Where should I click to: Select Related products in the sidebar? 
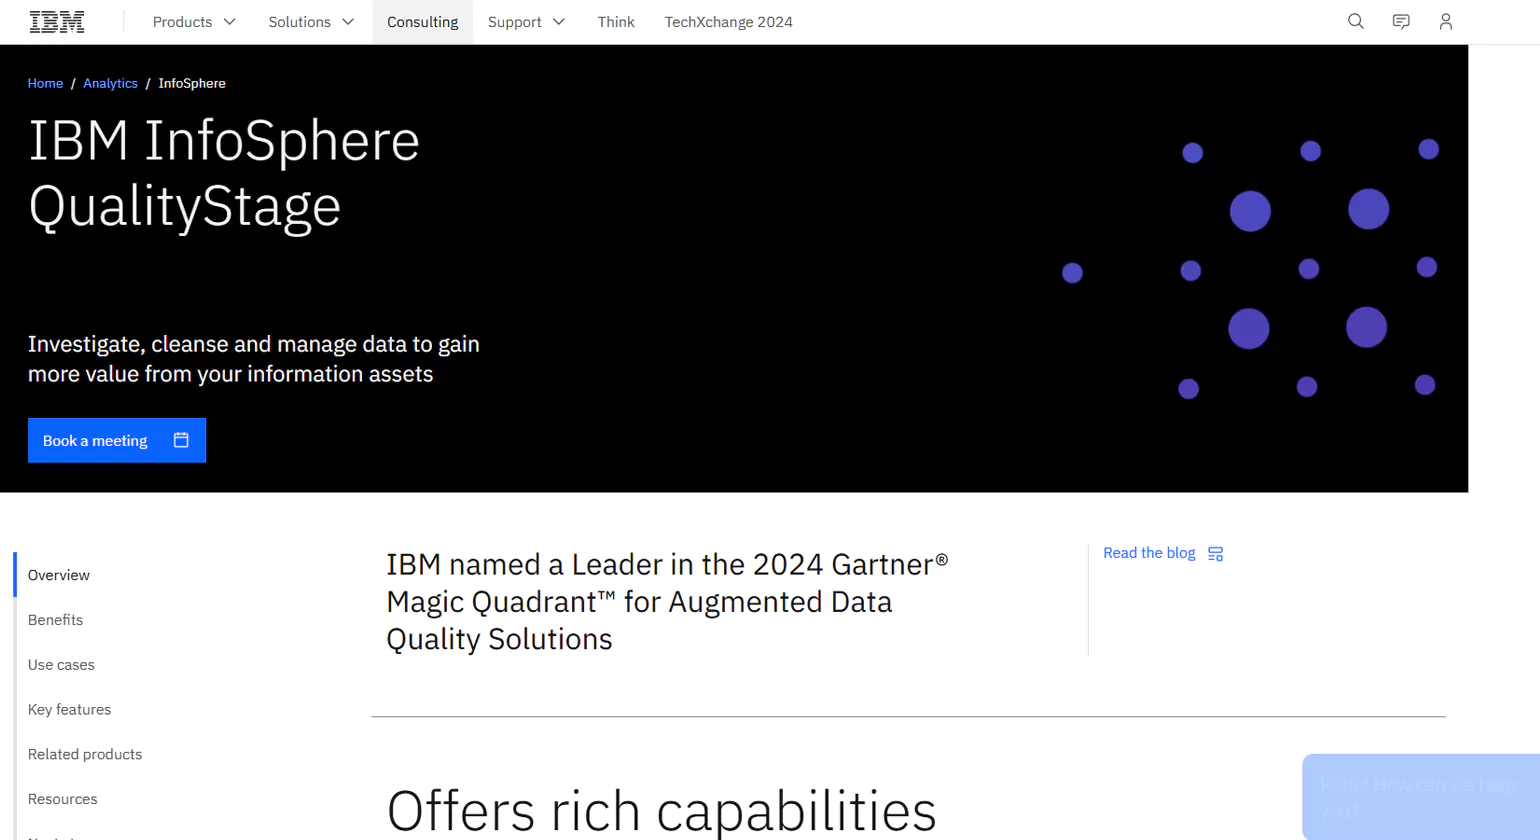(85, 754)
